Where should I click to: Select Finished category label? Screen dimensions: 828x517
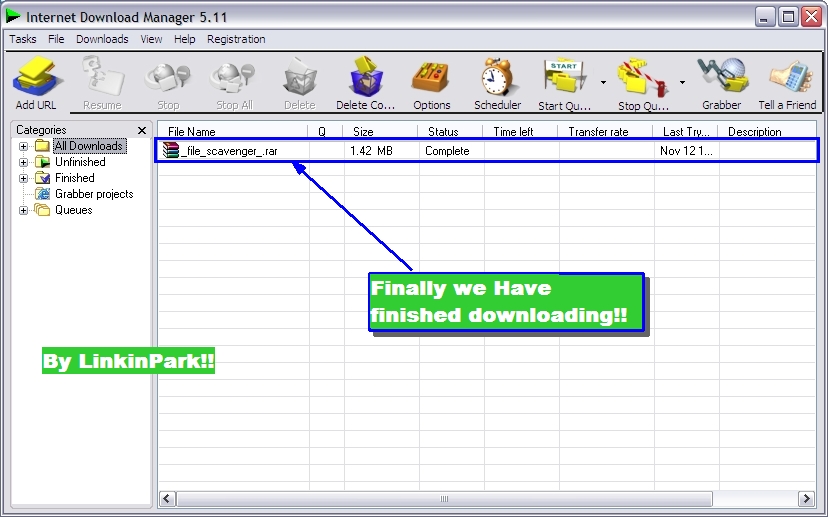tap(74, 178)
